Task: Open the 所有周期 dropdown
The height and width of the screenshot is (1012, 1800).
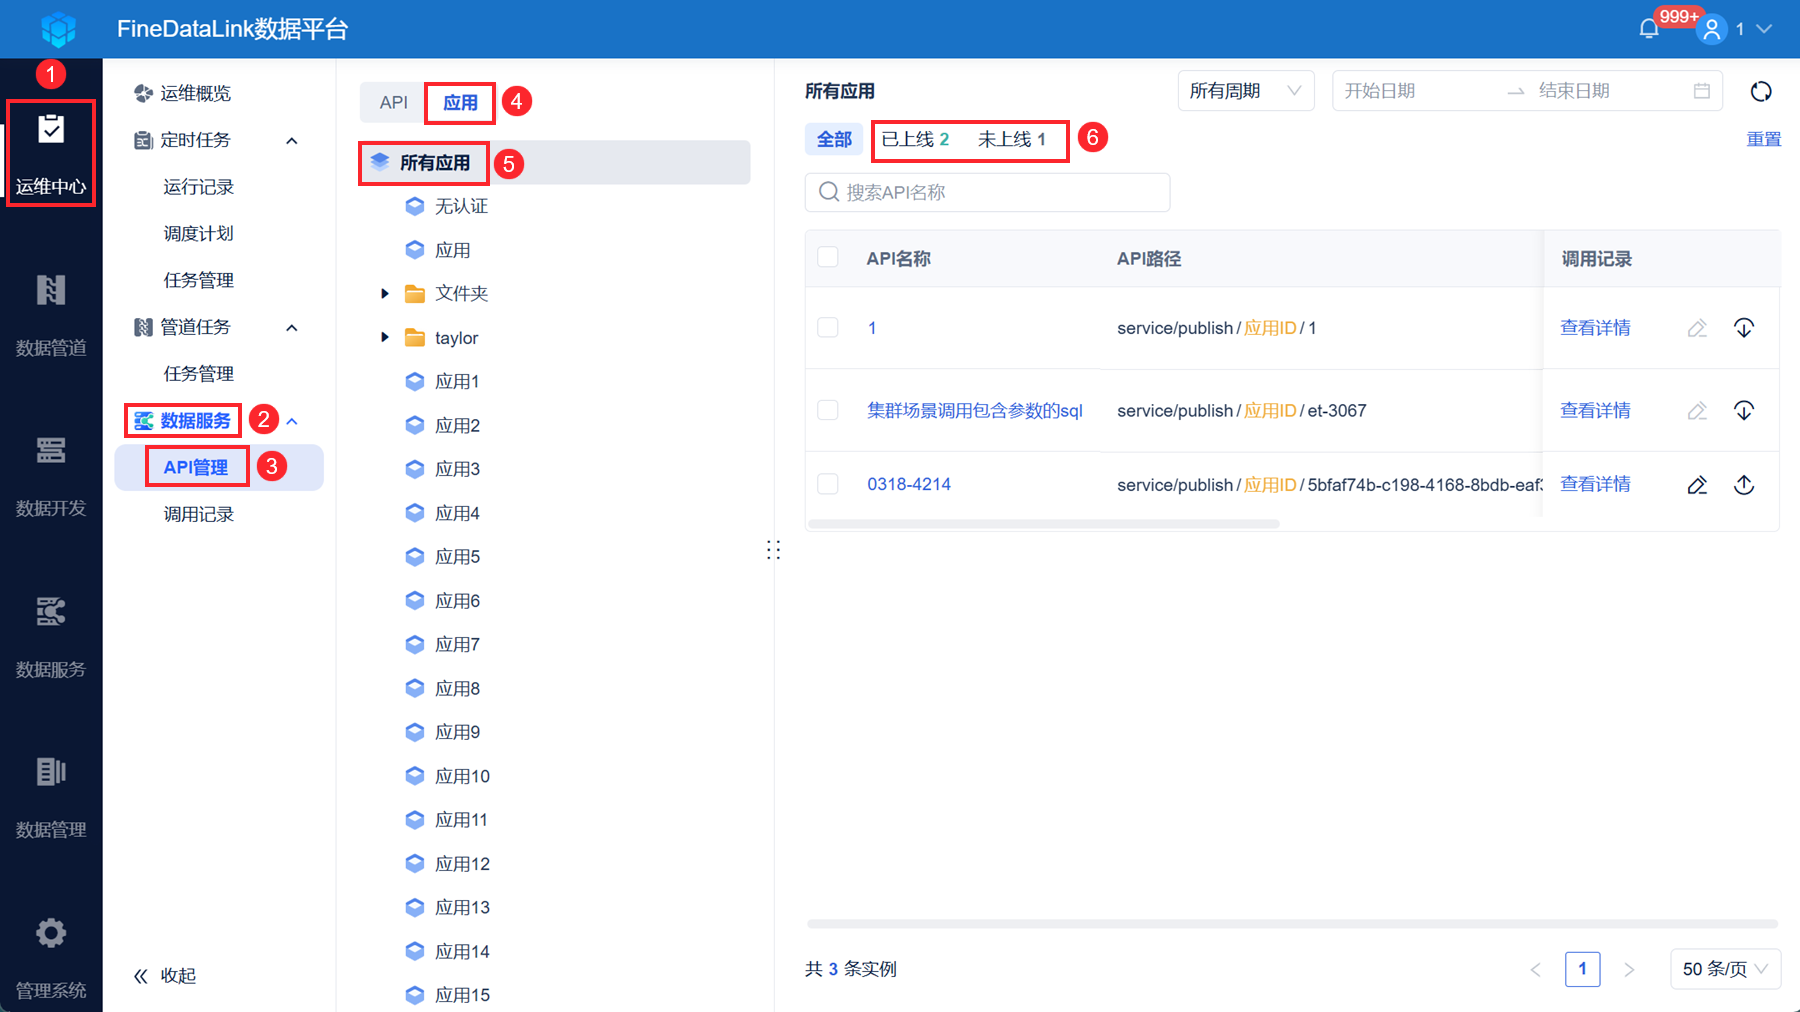Action: pyautogui.click(x=1246, y=91)
